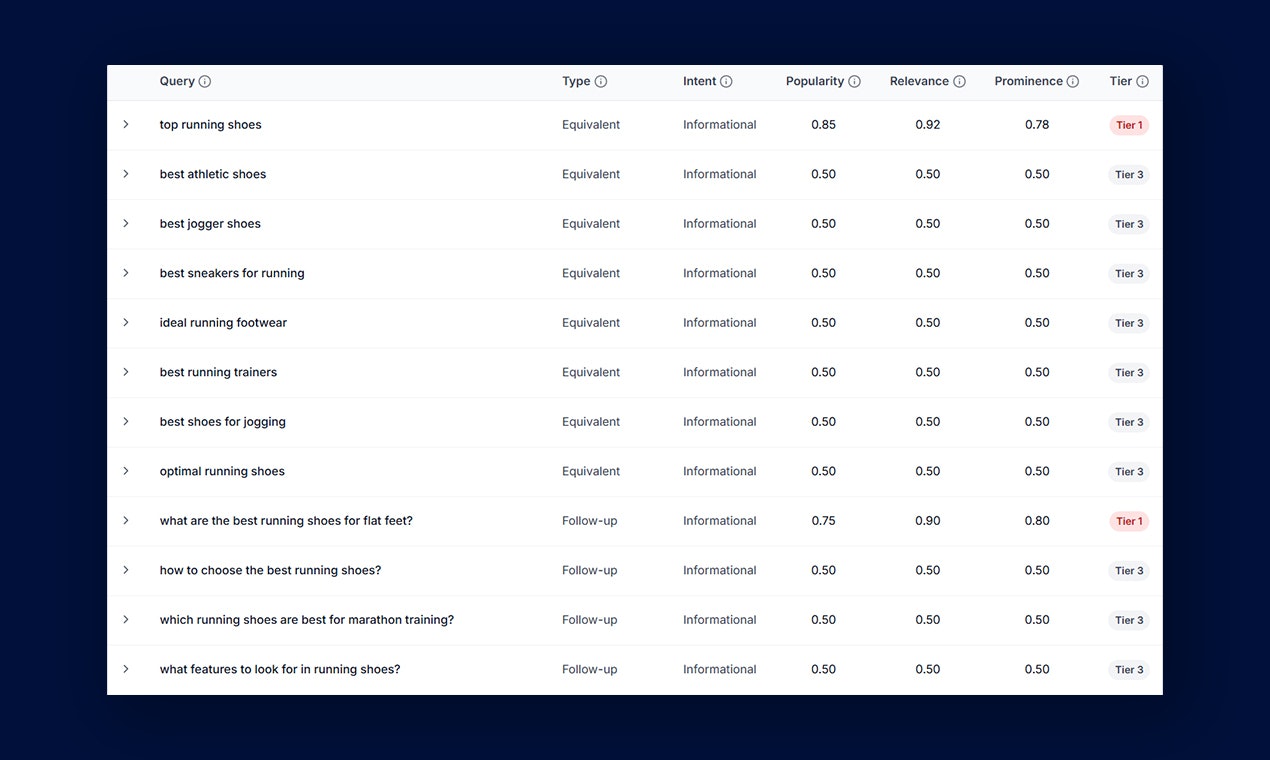Screen dimensions: 1270x760
Task: Expand the marathon training question row
Action: pyautogui.click(x=126, y=619)
